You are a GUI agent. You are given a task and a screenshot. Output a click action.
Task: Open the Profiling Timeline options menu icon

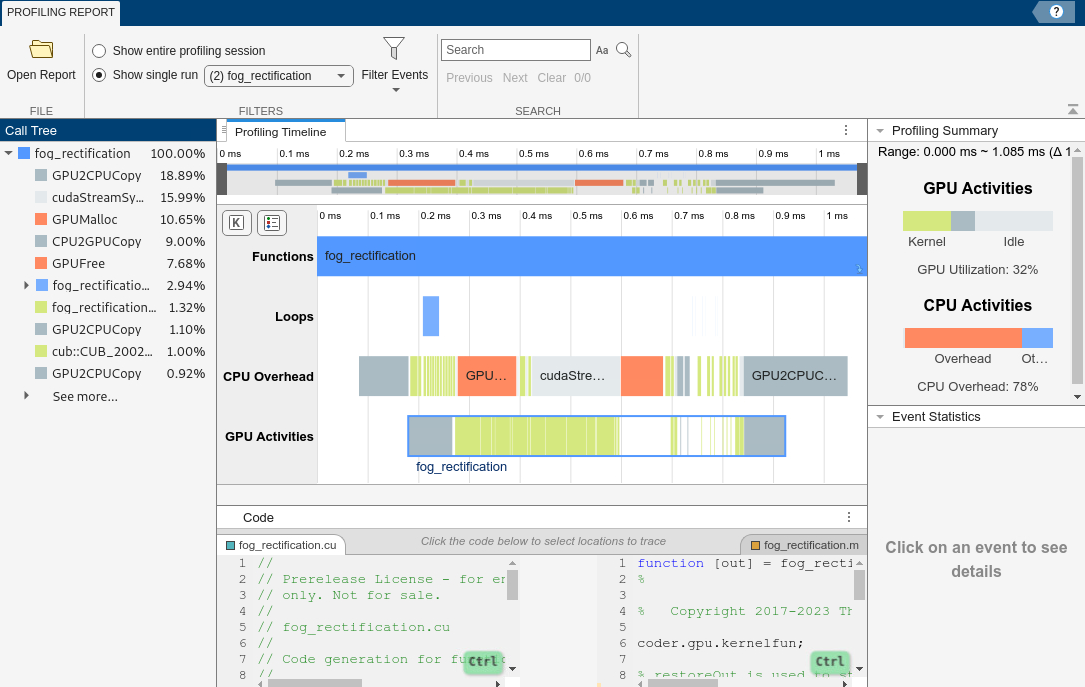(x=846, y=130)
